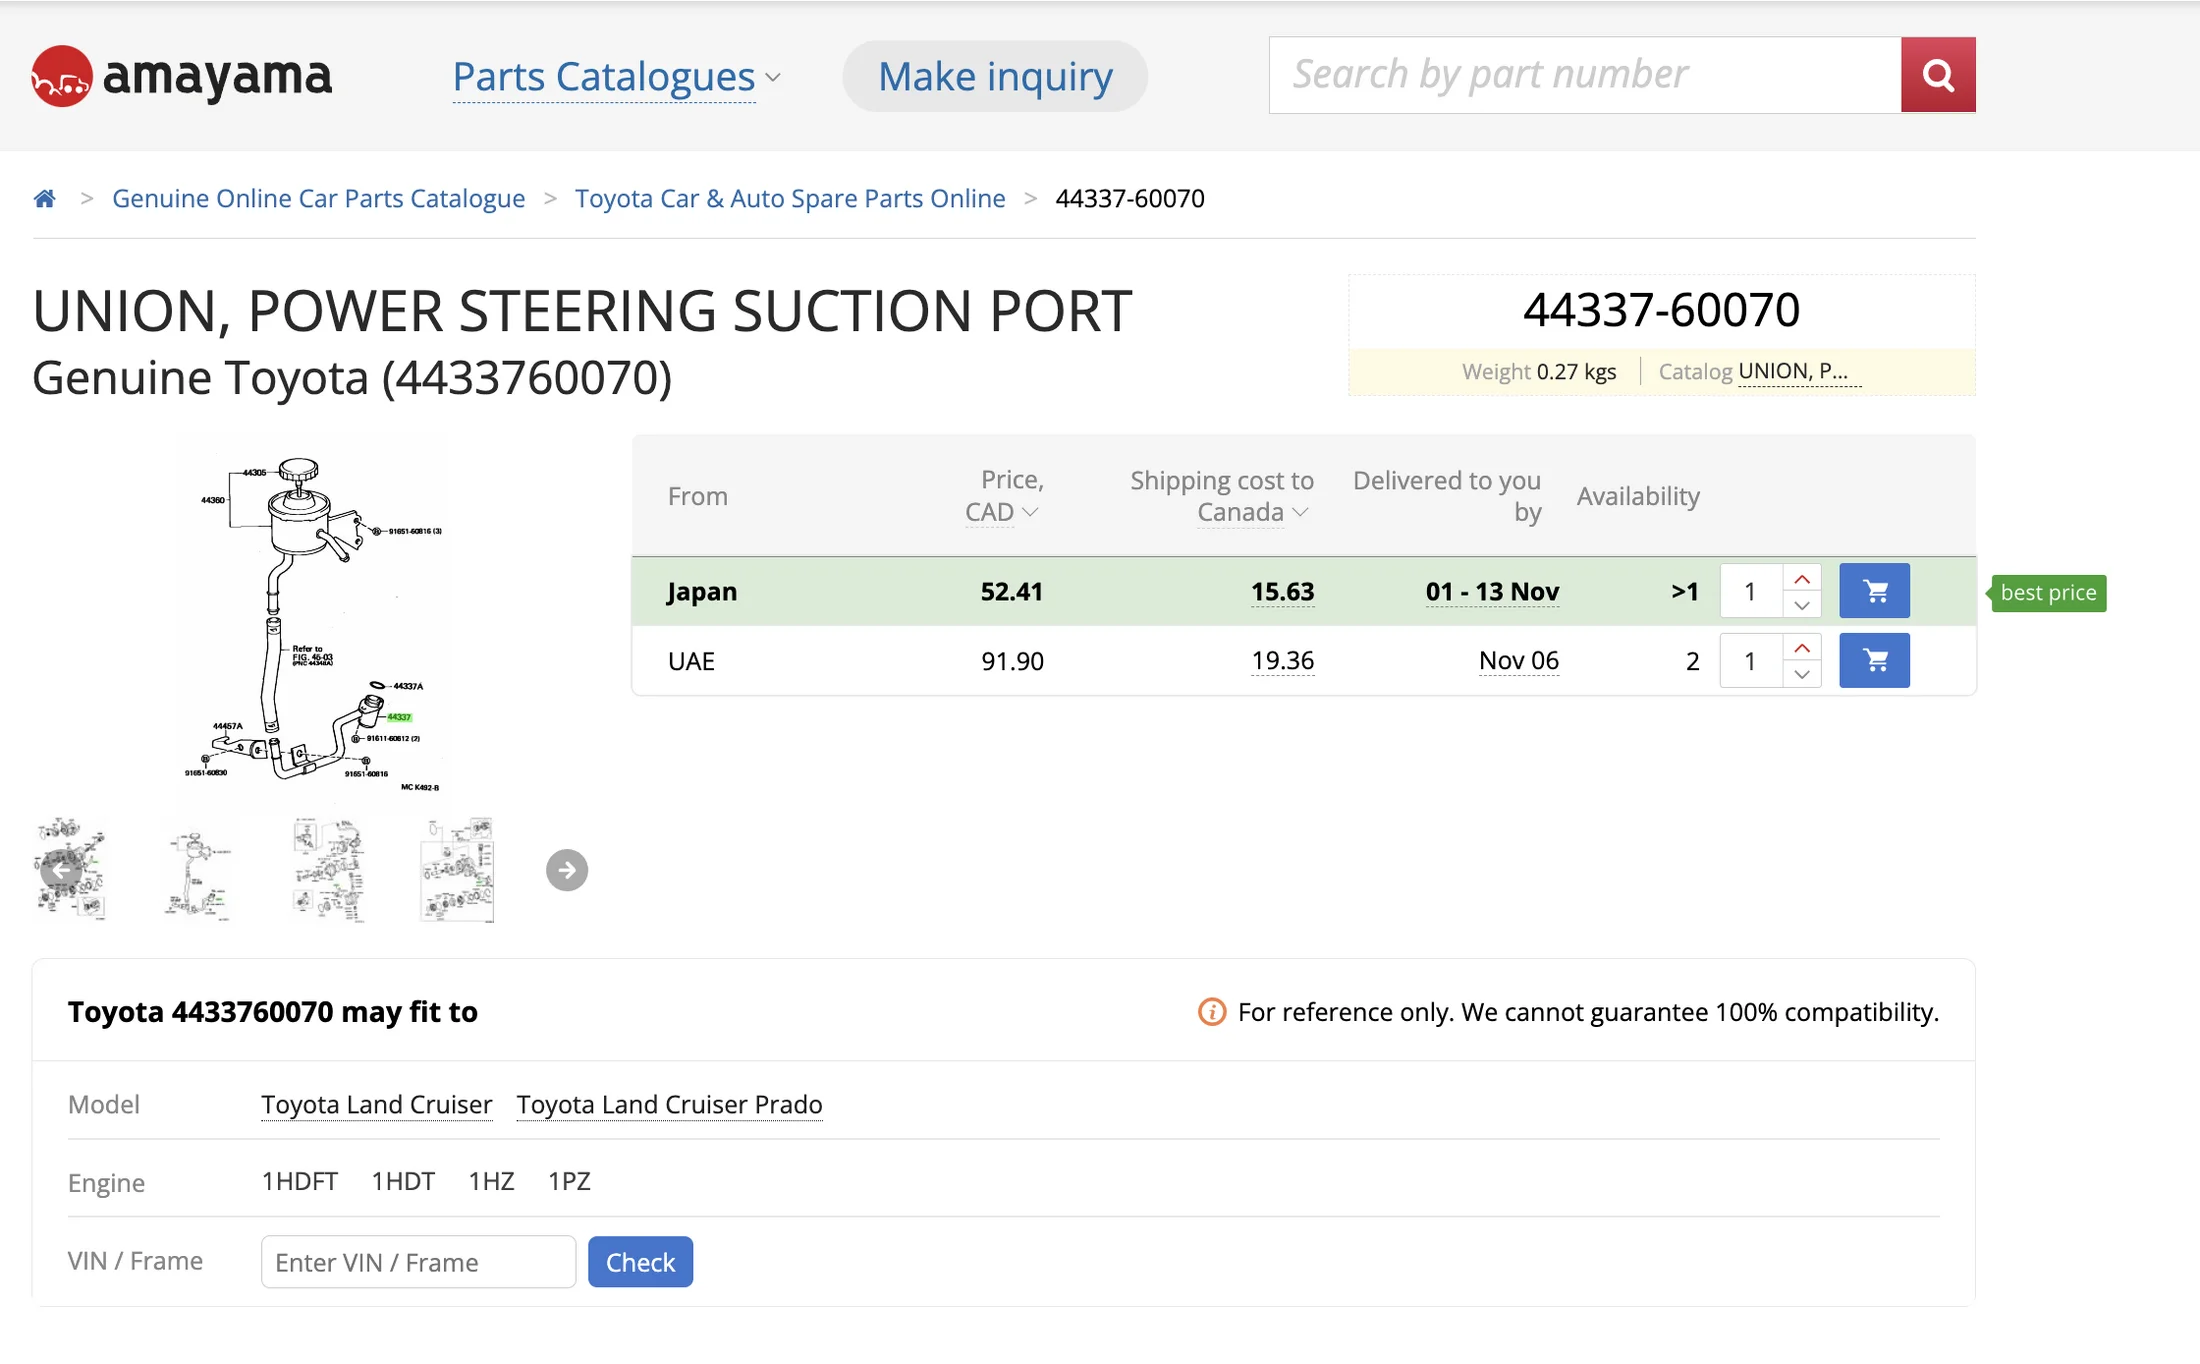Change shipping destination from Canada

(1252, 512)
